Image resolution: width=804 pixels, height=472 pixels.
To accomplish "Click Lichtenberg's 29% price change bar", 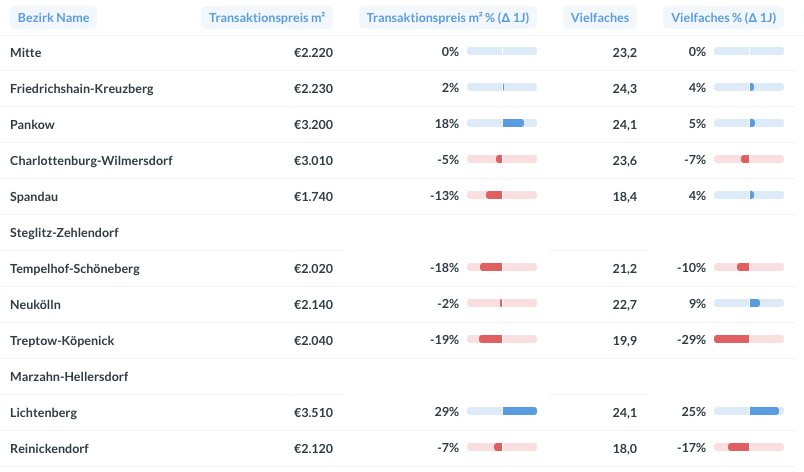I will click(502, 412).
